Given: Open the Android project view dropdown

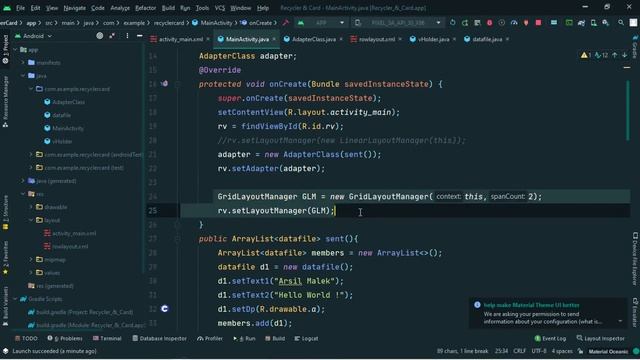Looking at the screenshot, I should pyautogui.click(x=33, y=36).
